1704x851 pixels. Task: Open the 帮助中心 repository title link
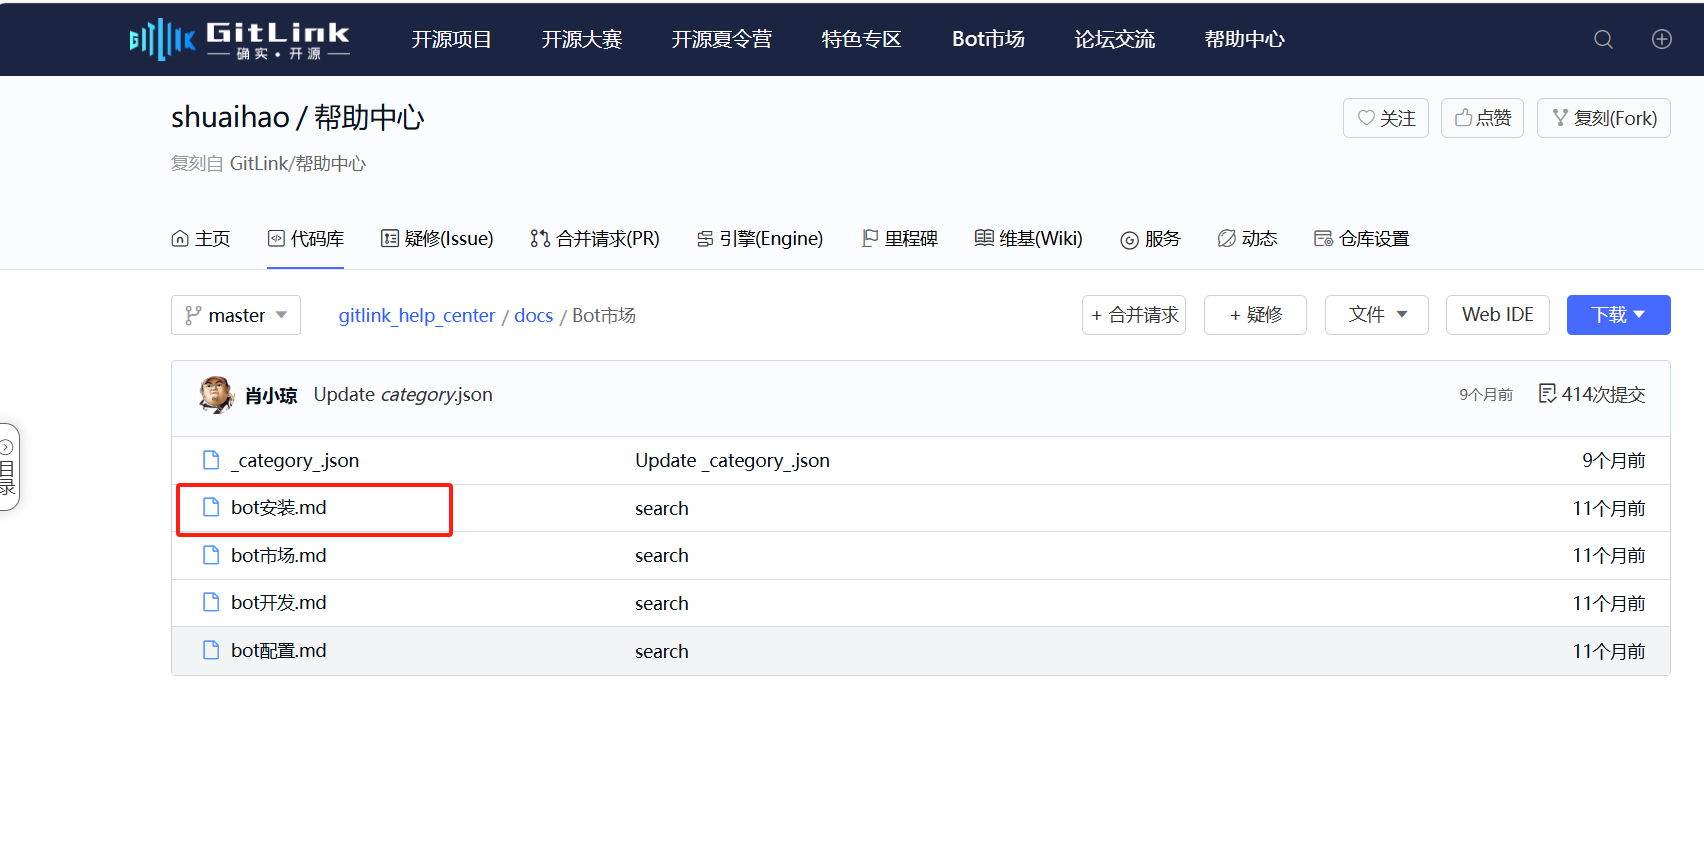click(369, 117)
